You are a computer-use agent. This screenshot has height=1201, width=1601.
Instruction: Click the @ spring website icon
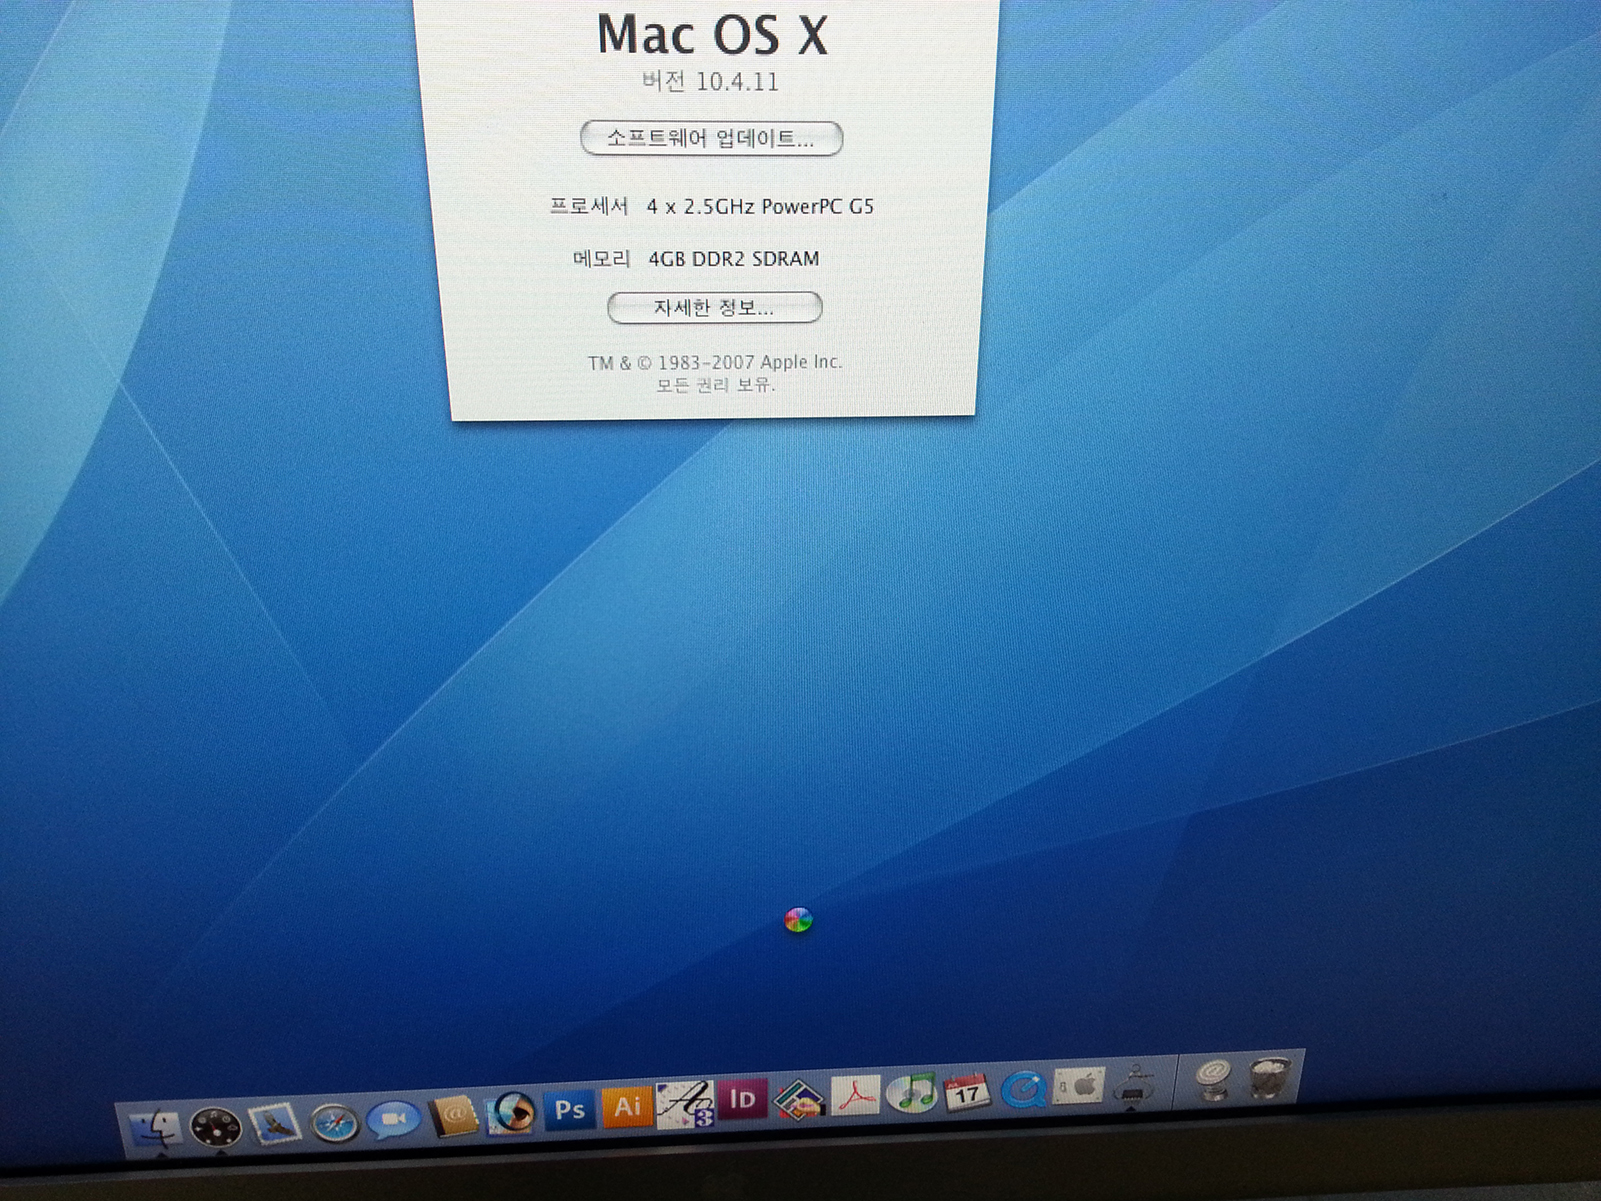tap(1213, 1078)
